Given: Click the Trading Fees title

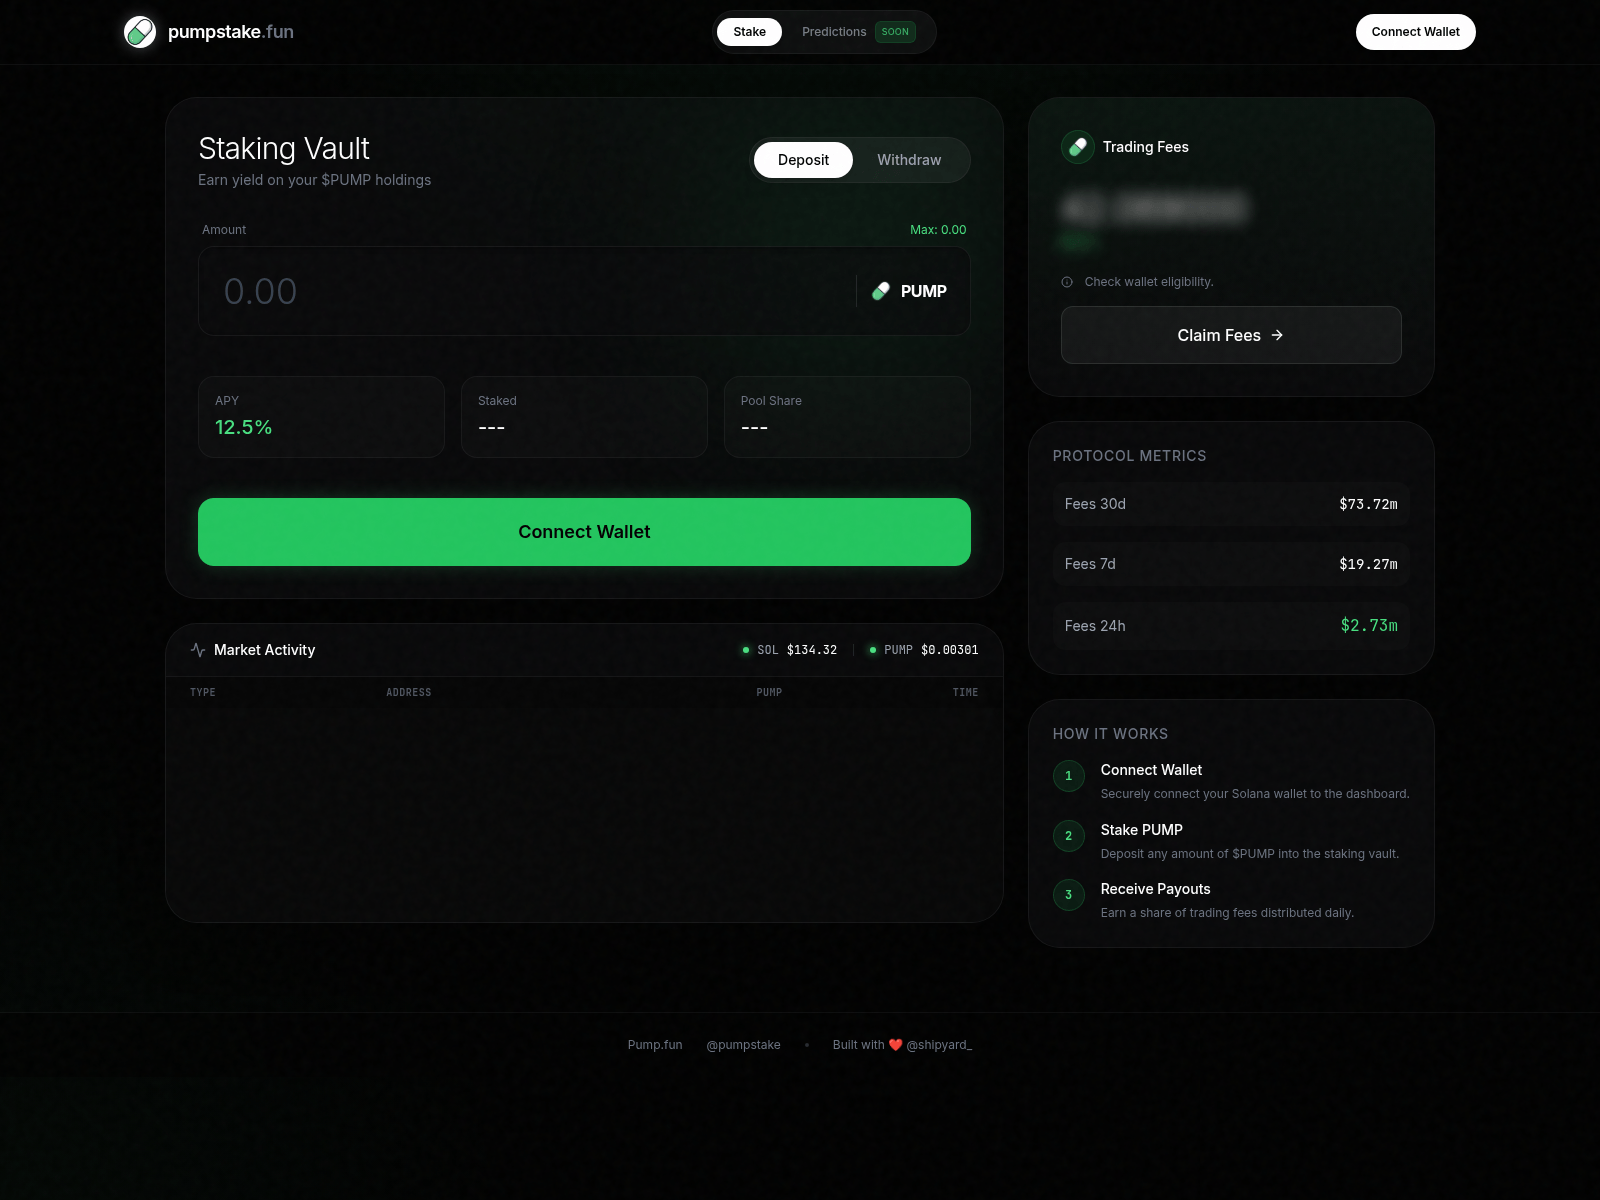Looking at the screenshot, I should coord(1146,147).
